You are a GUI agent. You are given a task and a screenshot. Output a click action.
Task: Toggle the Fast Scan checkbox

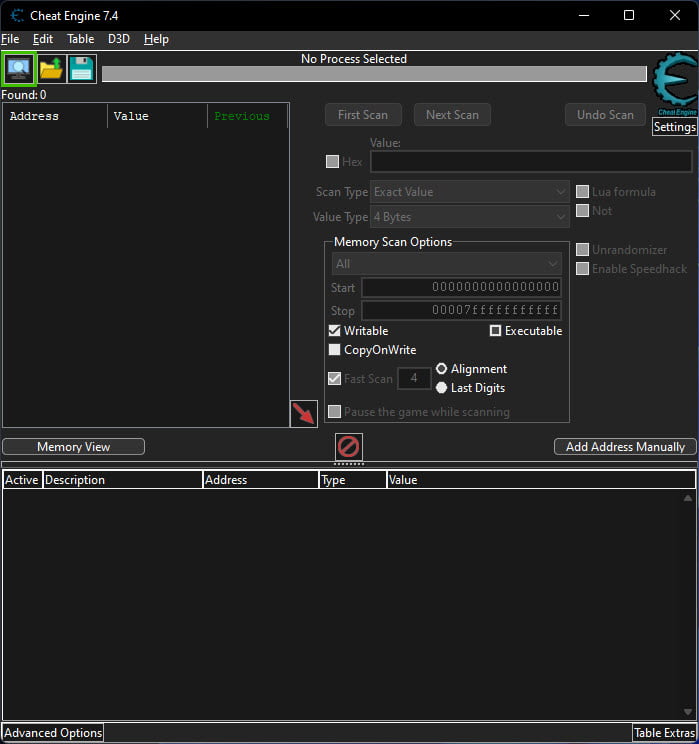[335, 379]
